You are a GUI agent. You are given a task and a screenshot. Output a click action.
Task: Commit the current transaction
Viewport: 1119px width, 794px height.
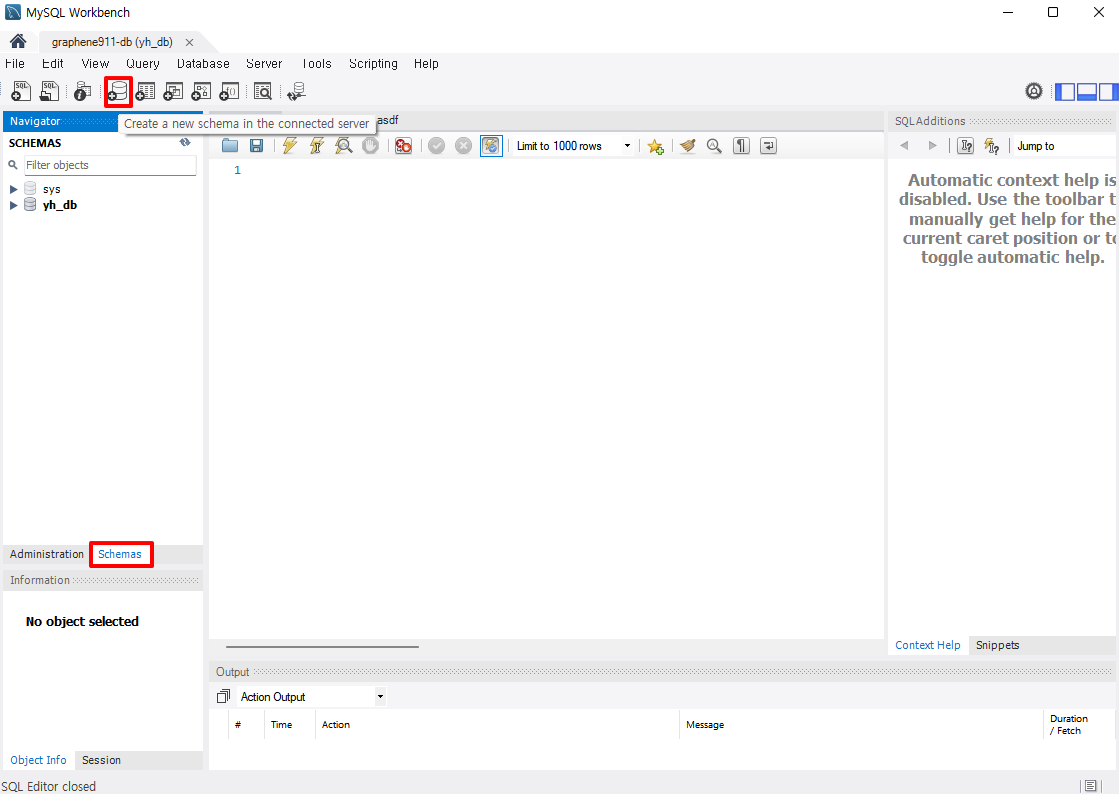coord(437,146)
